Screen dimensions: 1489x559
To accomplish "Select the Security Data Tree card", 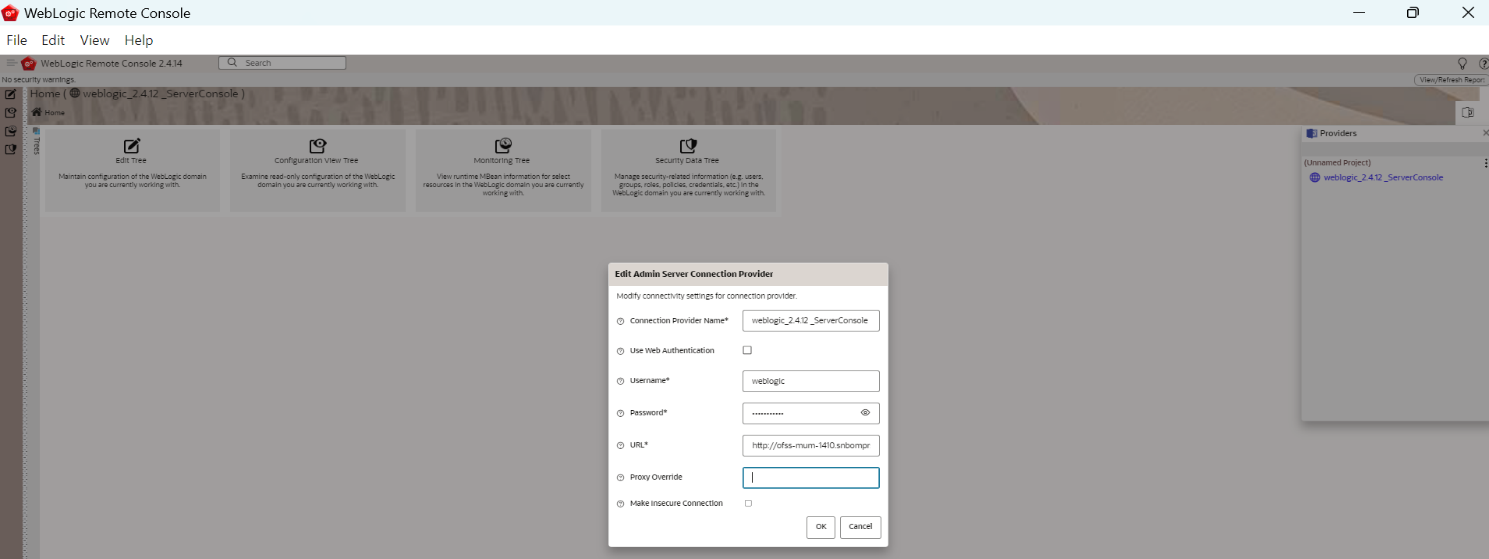I will point(687,170).
